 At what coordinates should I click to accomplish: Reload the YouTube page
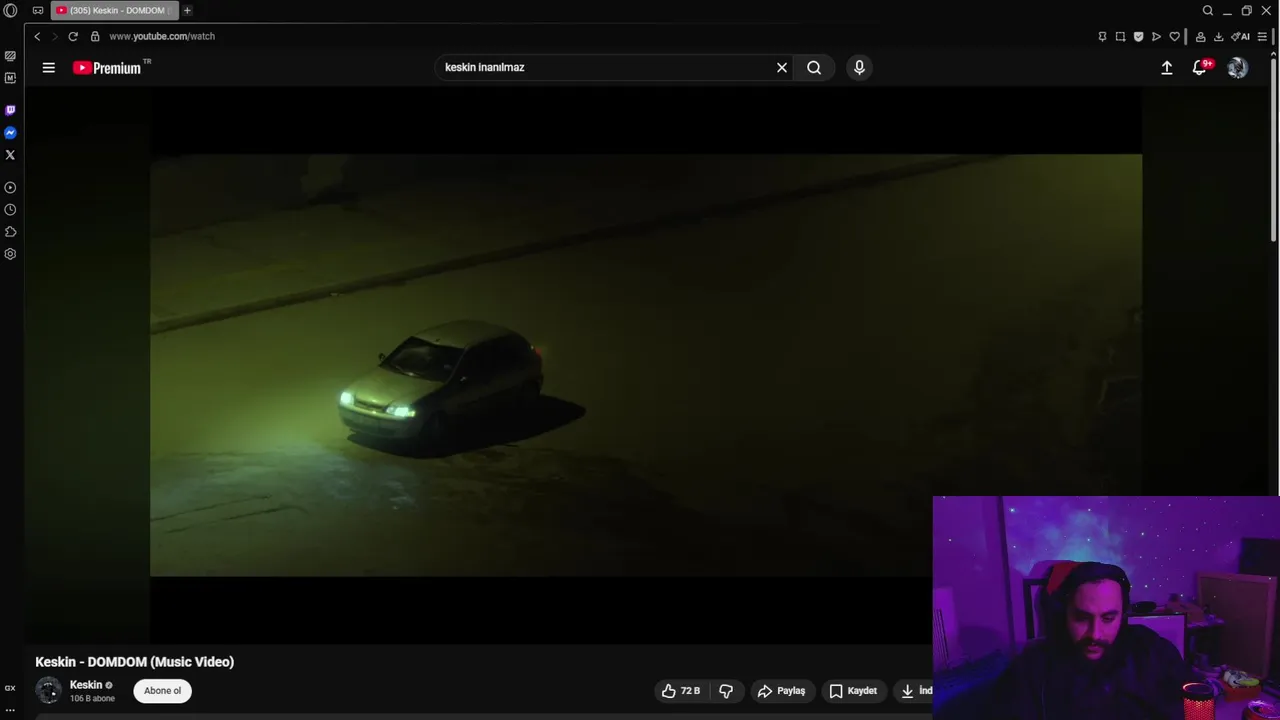pyautogui.click(x=73, y=36)
